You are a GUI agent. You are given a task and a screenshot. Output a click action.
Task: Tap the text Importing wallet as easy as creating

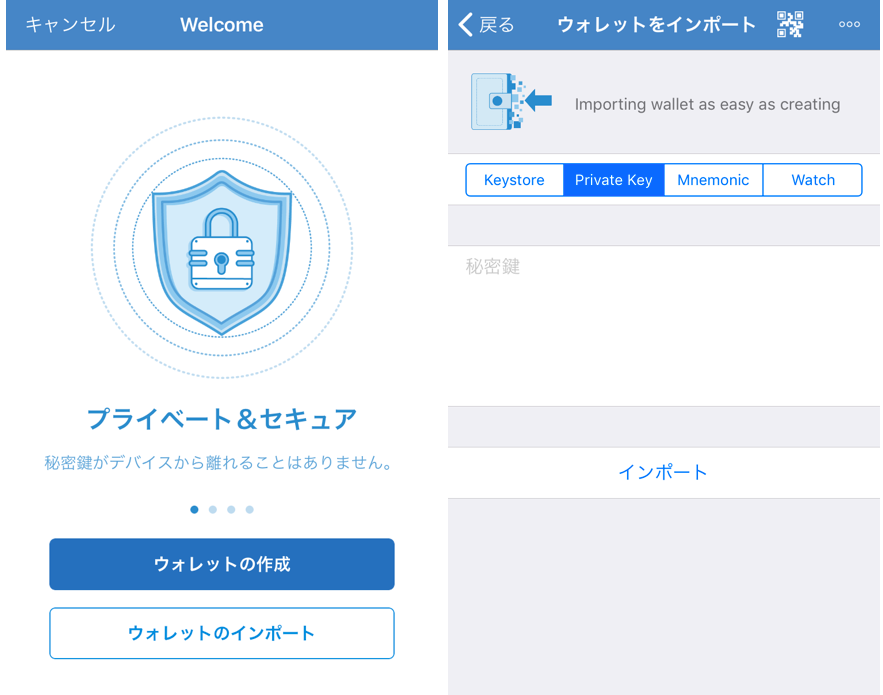click(707, 105)
